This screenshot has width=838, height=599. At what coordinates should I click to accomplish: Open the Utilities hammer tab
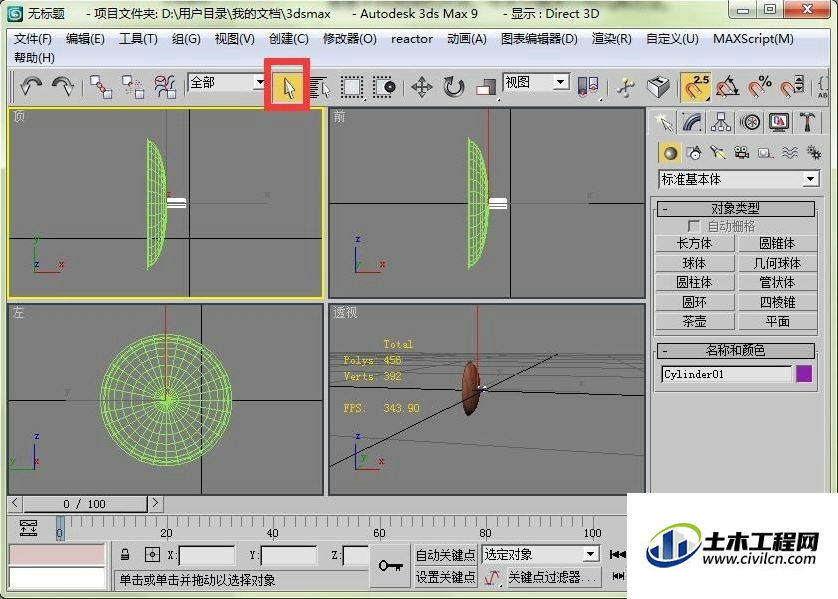(808, 122)
